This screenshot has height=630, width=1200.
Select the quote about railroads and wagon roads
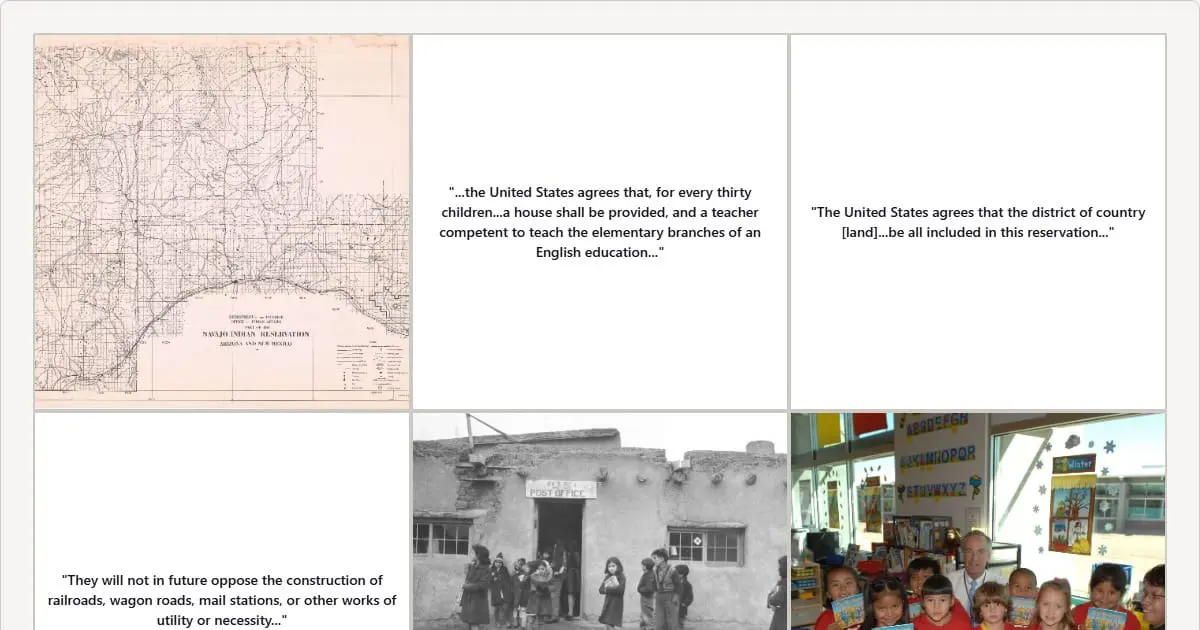tap(221, 600)
